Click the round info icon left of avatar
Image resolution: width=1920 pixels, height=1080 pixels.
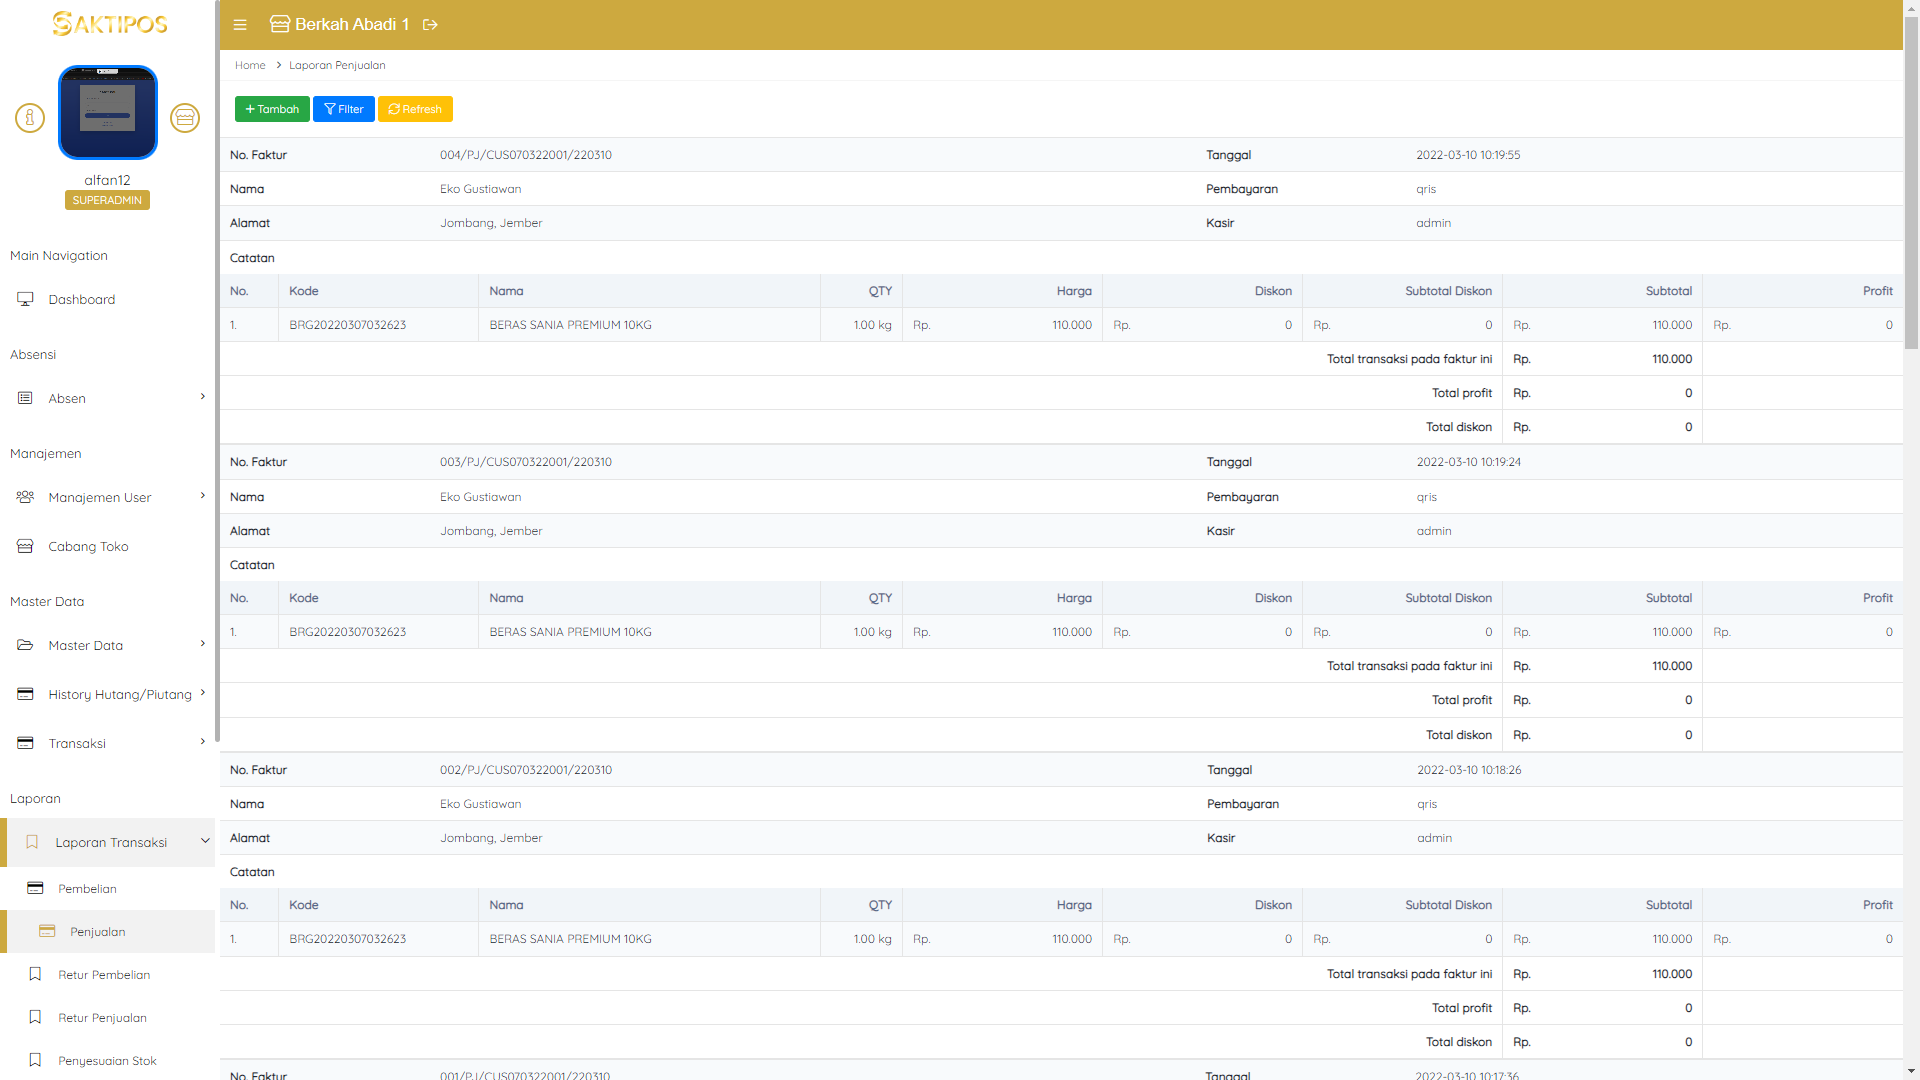(30, 118)
